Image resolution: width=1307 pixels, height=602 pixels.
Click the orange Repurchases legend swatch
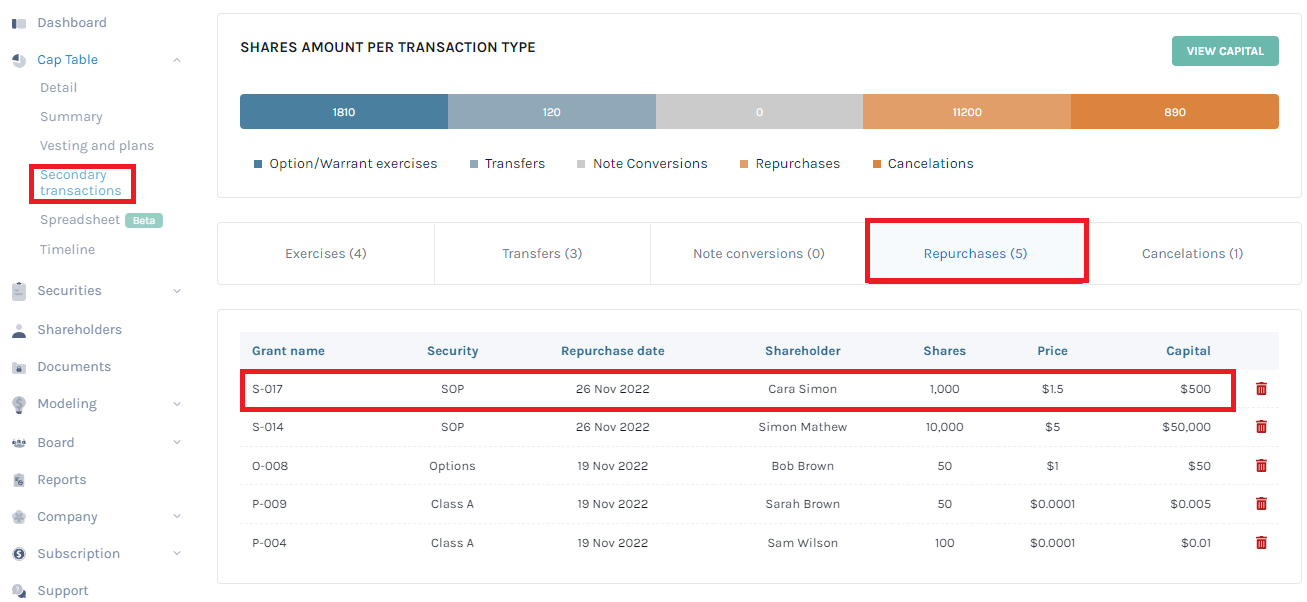(x=743, y=163)
